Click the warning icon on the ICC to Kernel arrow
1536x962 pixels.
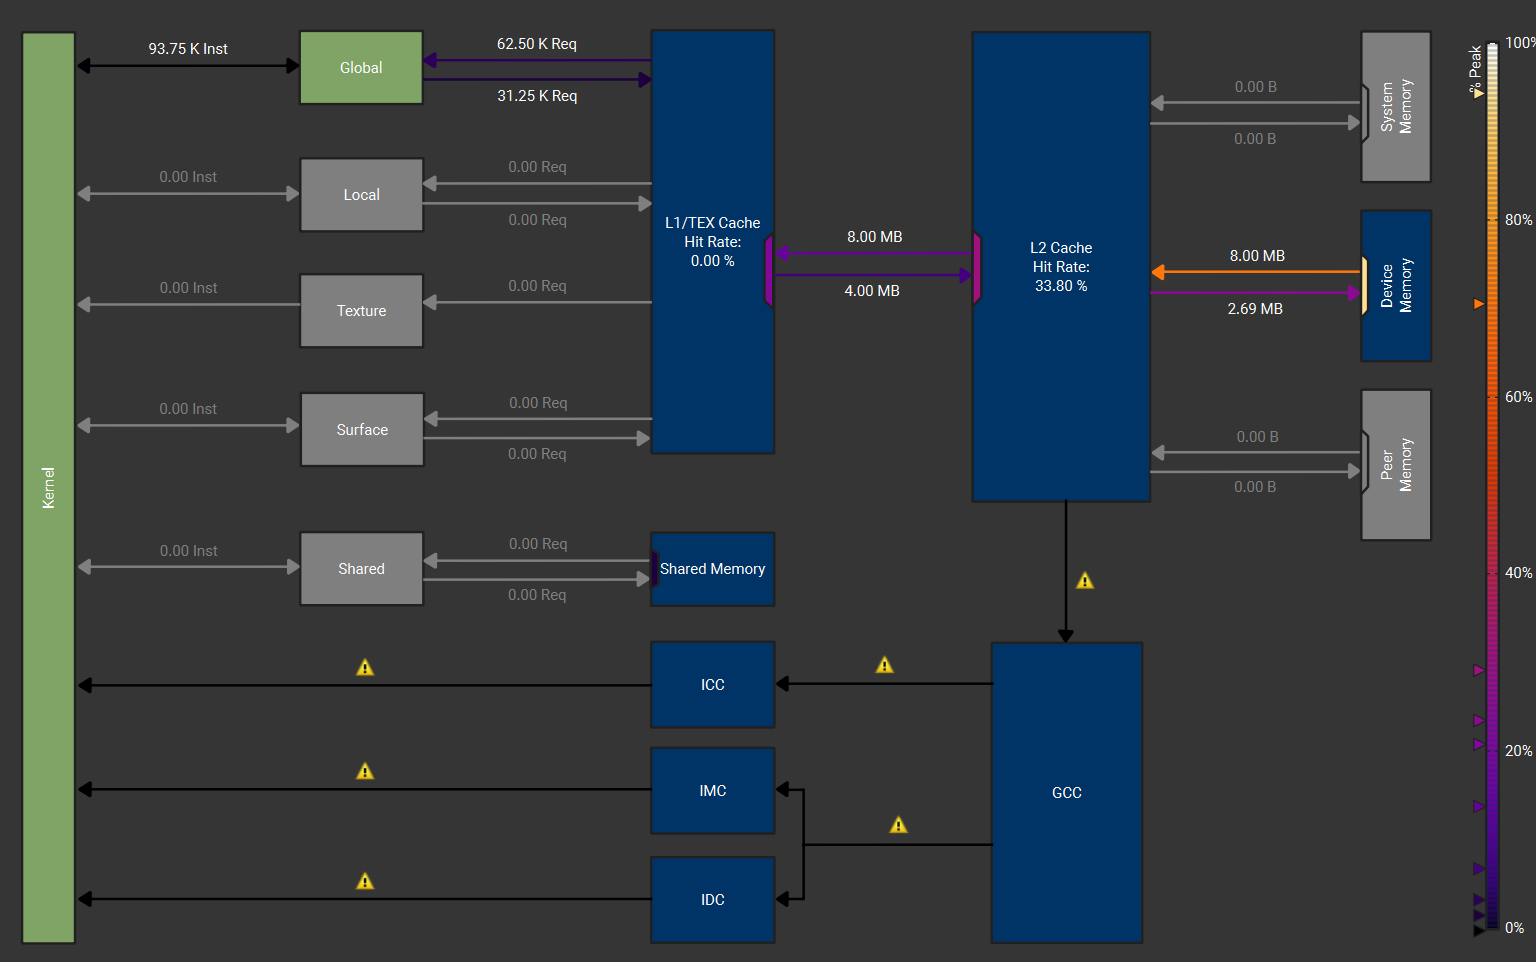click(365, 667)
